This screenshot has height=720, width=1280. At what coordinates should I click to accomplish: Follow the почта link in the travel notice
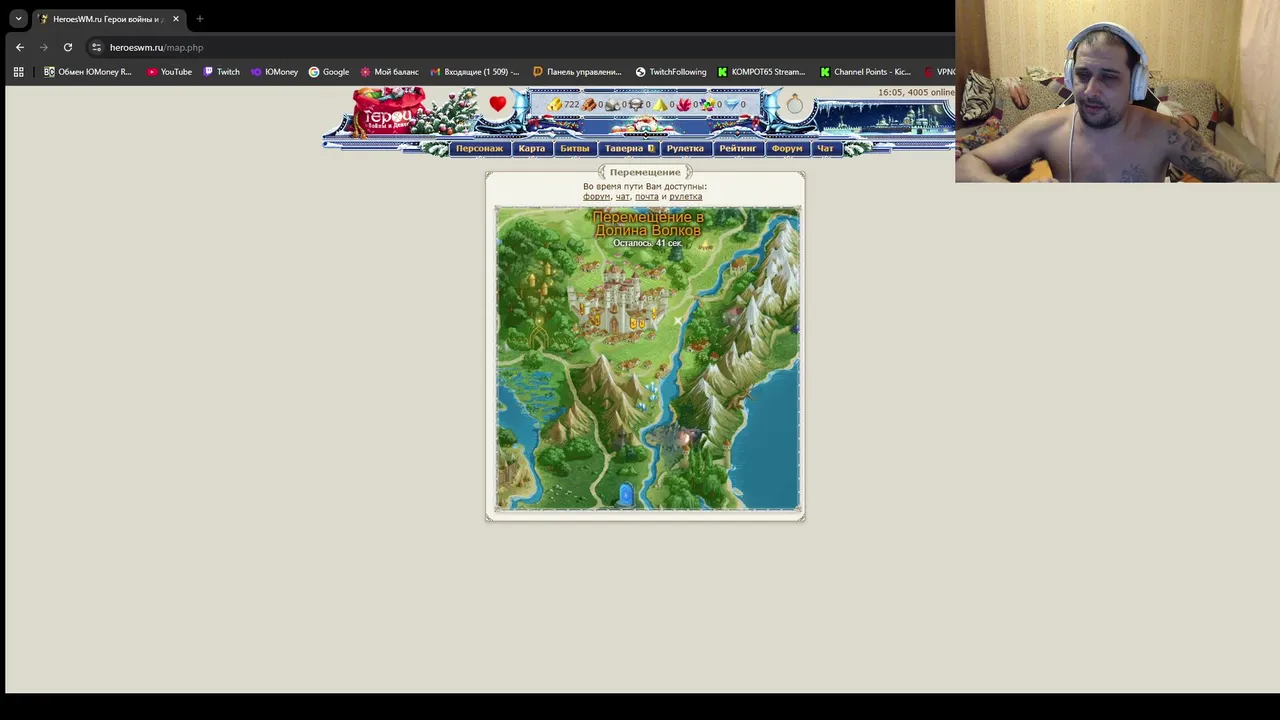tap(646, 197)
